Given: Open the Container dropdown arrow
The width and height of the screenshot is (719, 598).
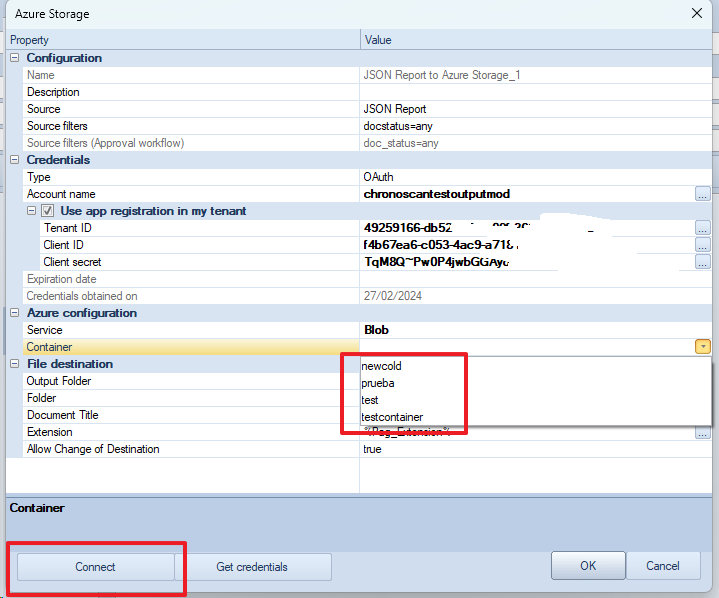Looking at the screenshot, I should pos(703,347).
